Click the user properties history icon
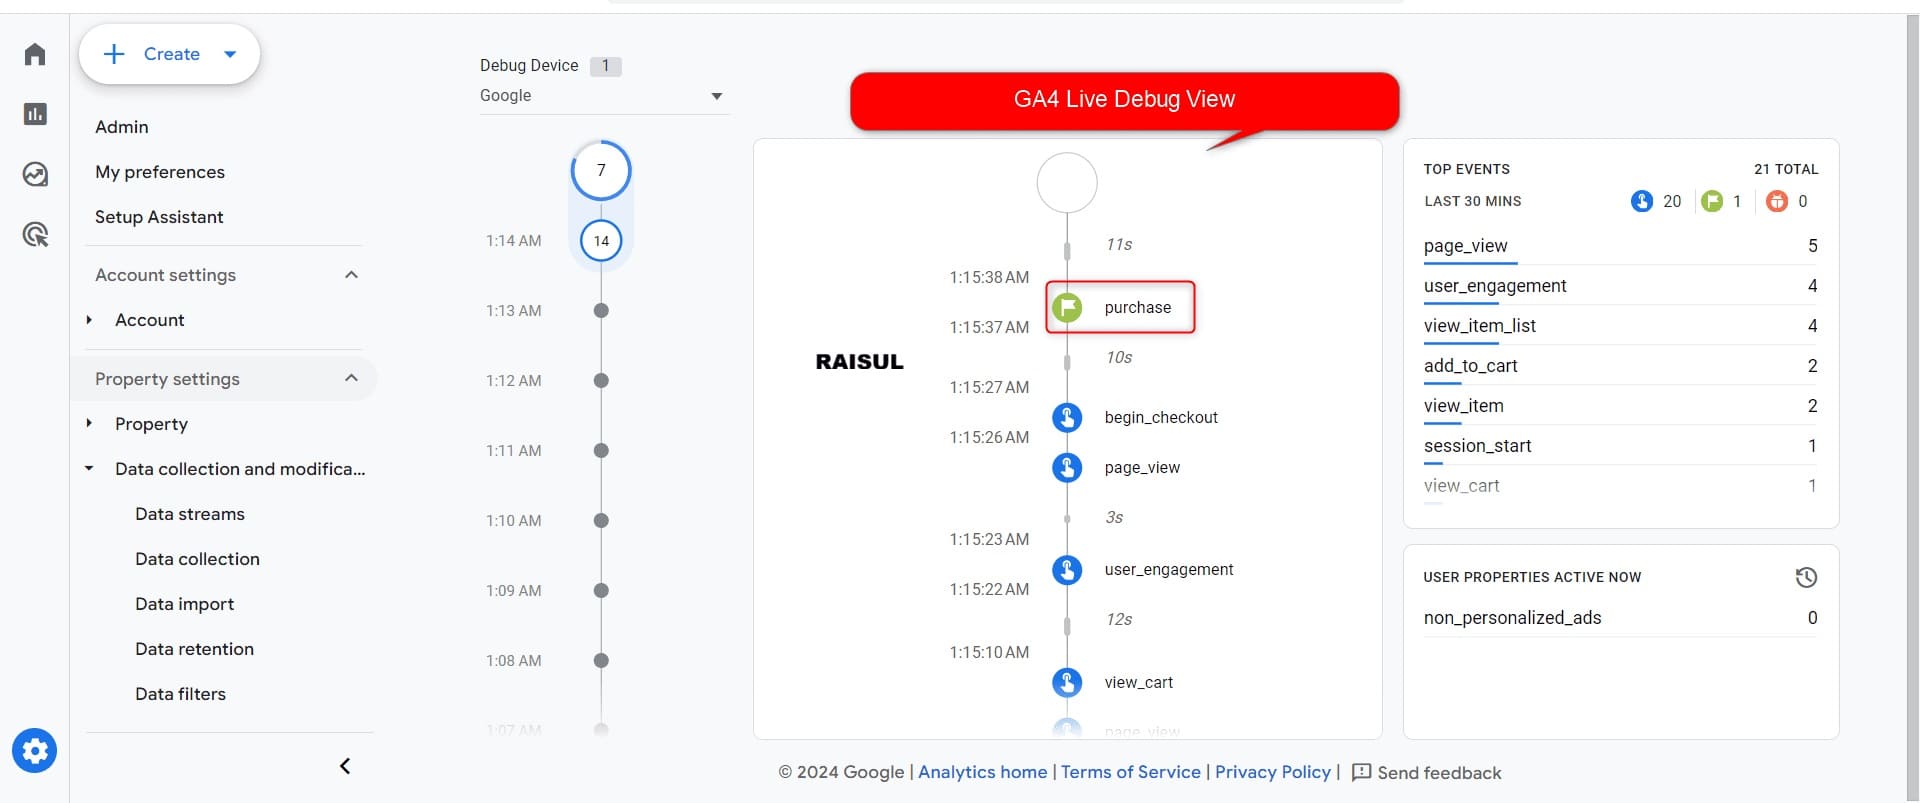 tap(1805, 577)
